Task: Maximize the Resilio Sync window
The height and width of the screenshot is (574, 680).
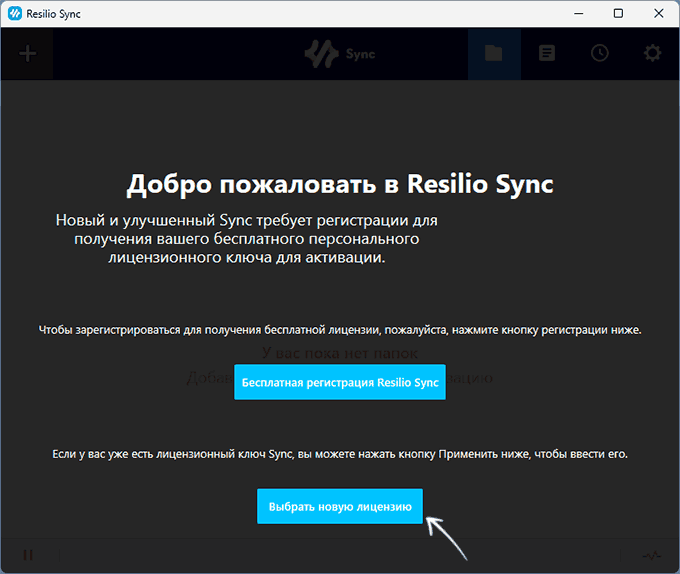Action: coord(618,13)
